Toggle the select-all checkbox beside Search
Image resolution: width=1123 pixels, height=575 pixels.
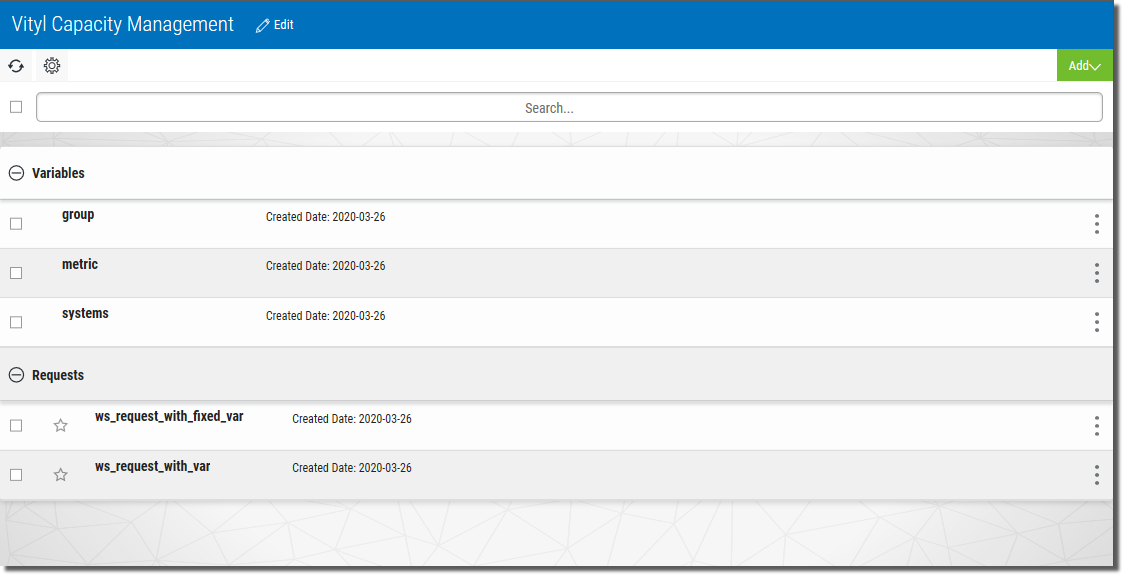pyautogui.click(x=16, y=107)
